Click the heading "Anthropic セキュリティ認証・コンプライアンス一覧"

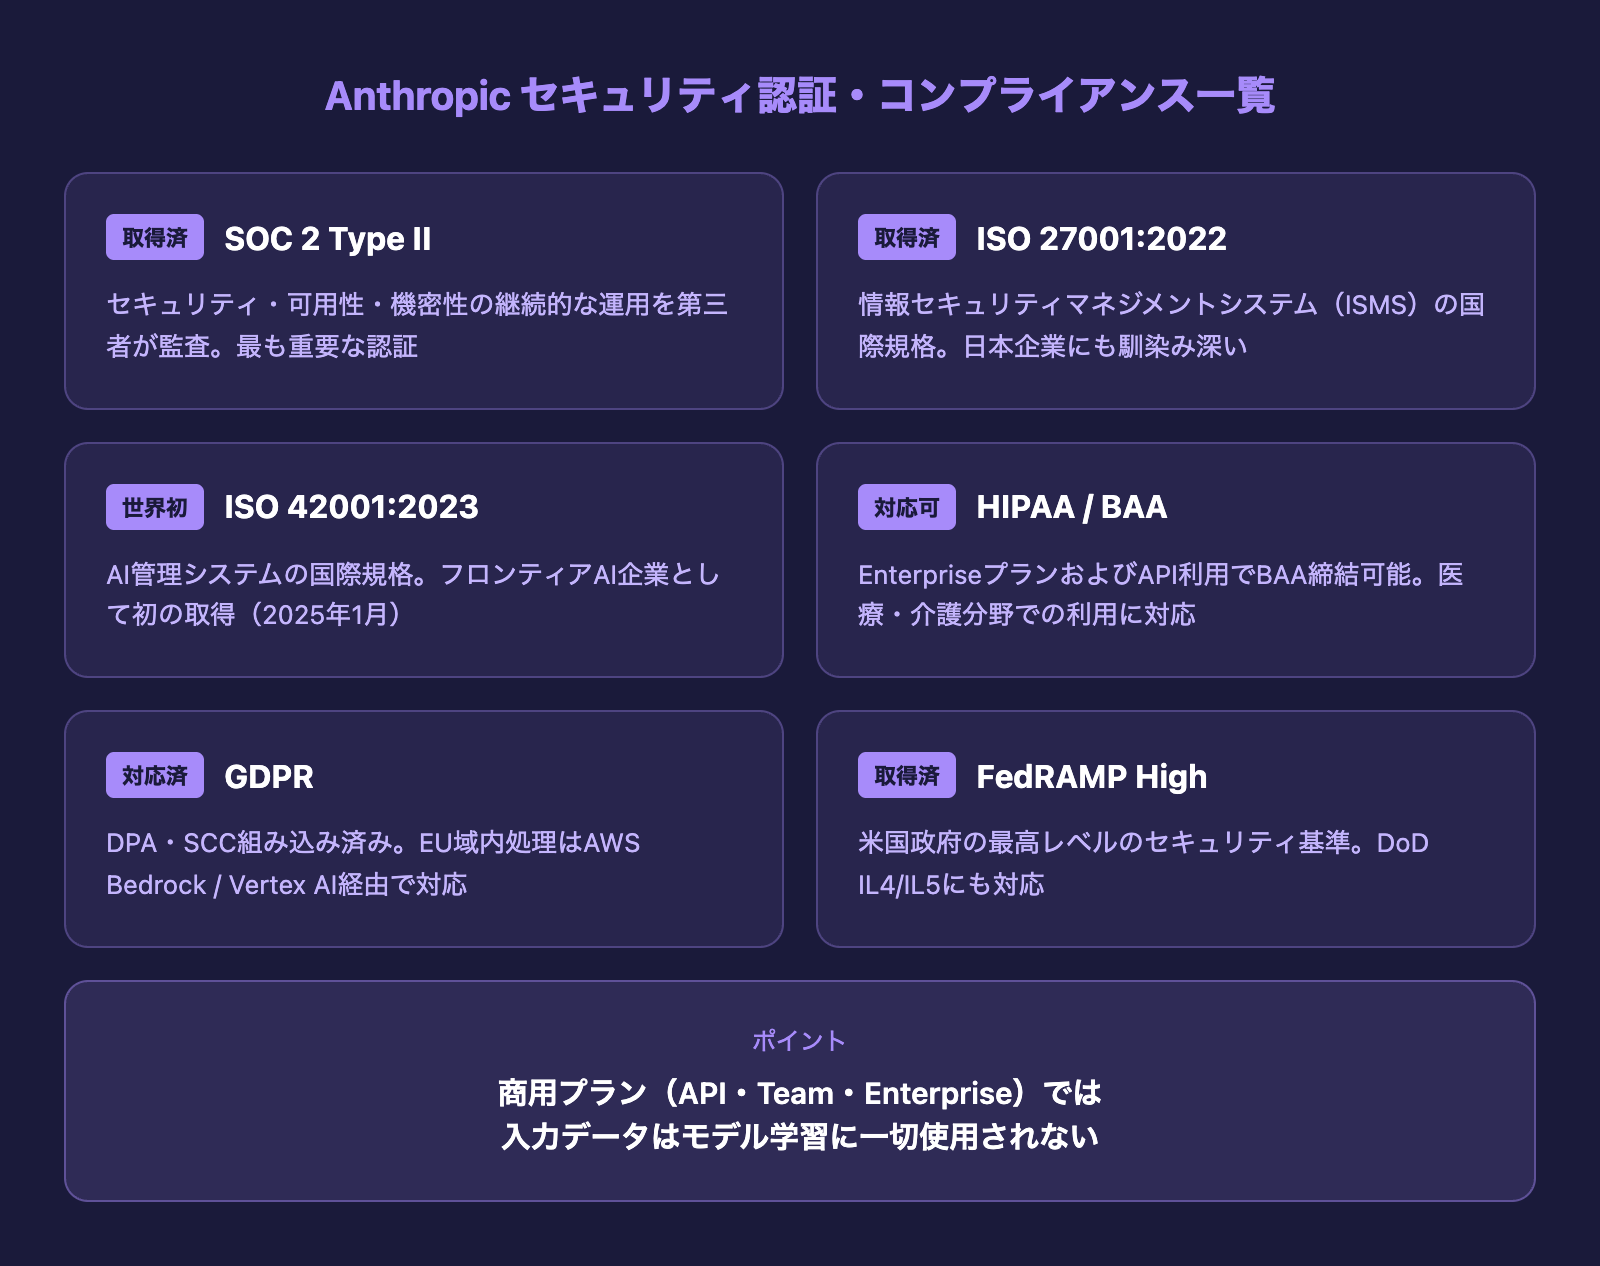[x=800, y=96]
